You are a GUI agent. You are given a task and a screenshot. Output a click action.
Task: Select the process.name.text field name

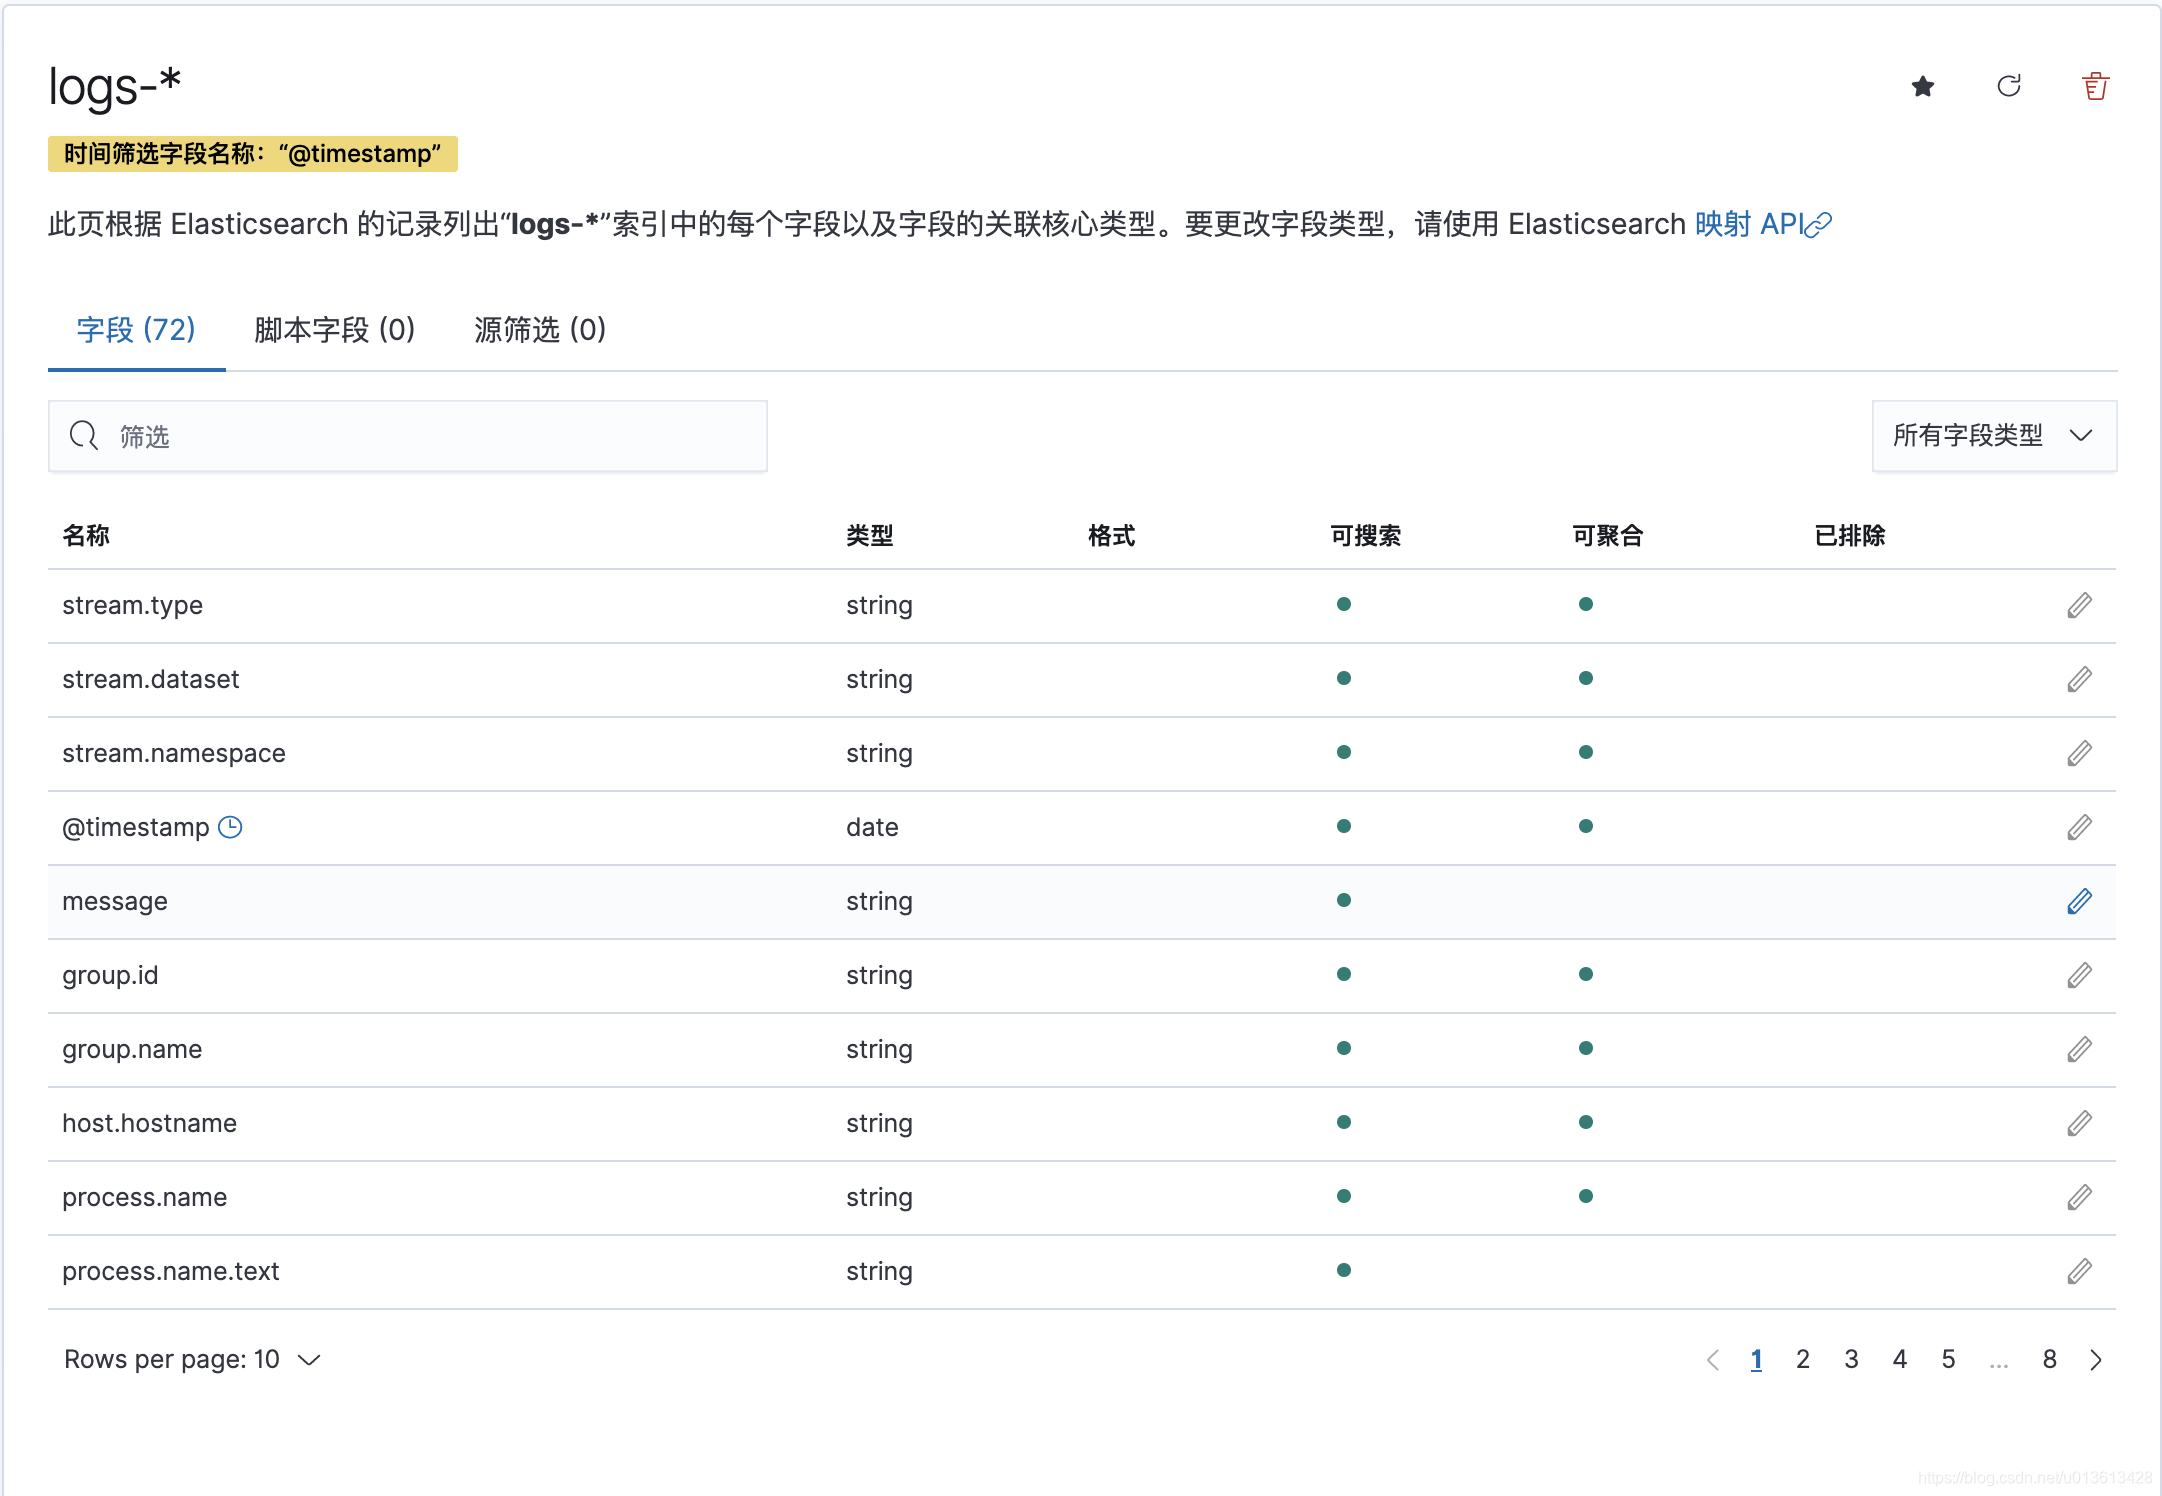click(x=171, y=1272)
